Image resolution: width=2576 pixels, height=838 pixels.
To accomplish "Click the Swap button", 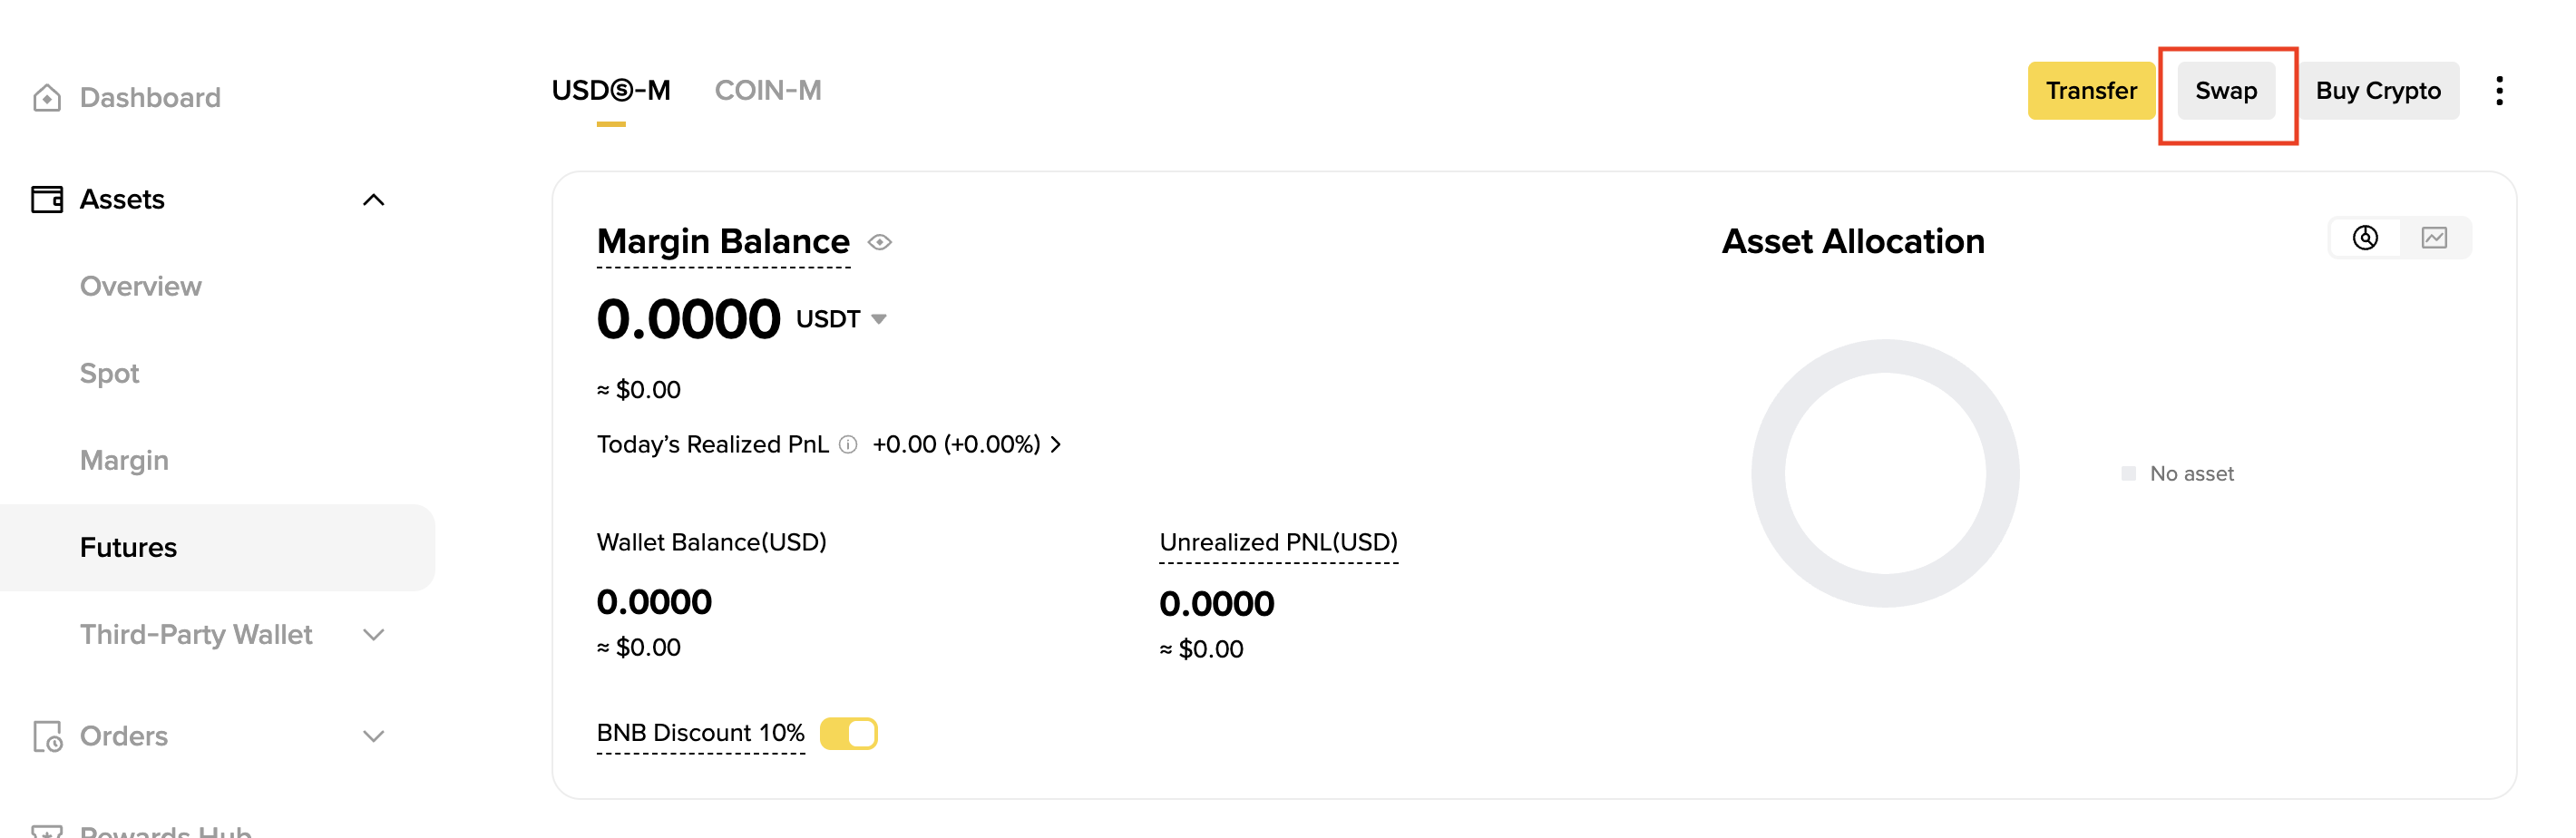I will [x=2225, y=91].
